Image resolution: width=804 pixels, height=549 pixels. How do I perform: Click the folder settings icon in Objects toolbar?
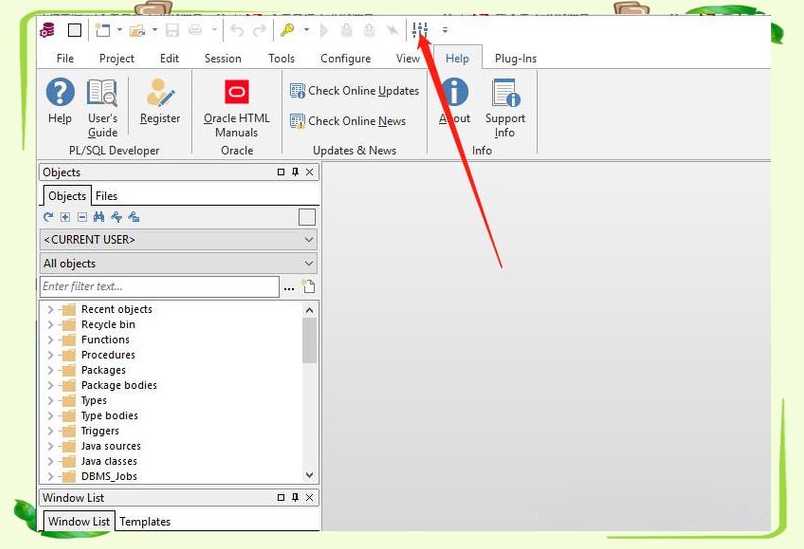(134, 217)
